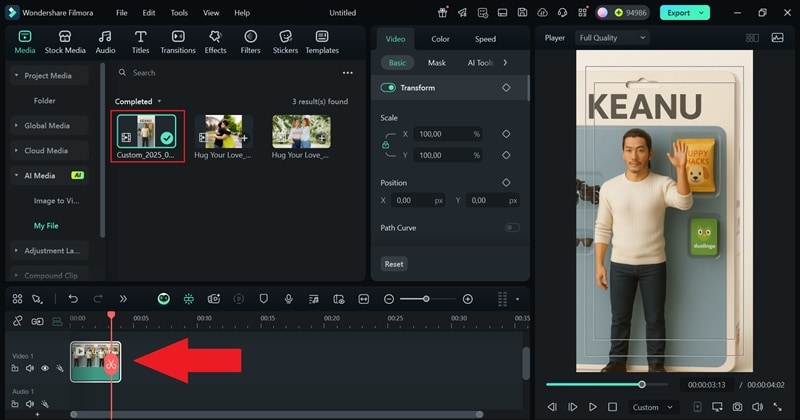Open the Filters library
The height and width of the screenshot is (420, 800).
250,42
